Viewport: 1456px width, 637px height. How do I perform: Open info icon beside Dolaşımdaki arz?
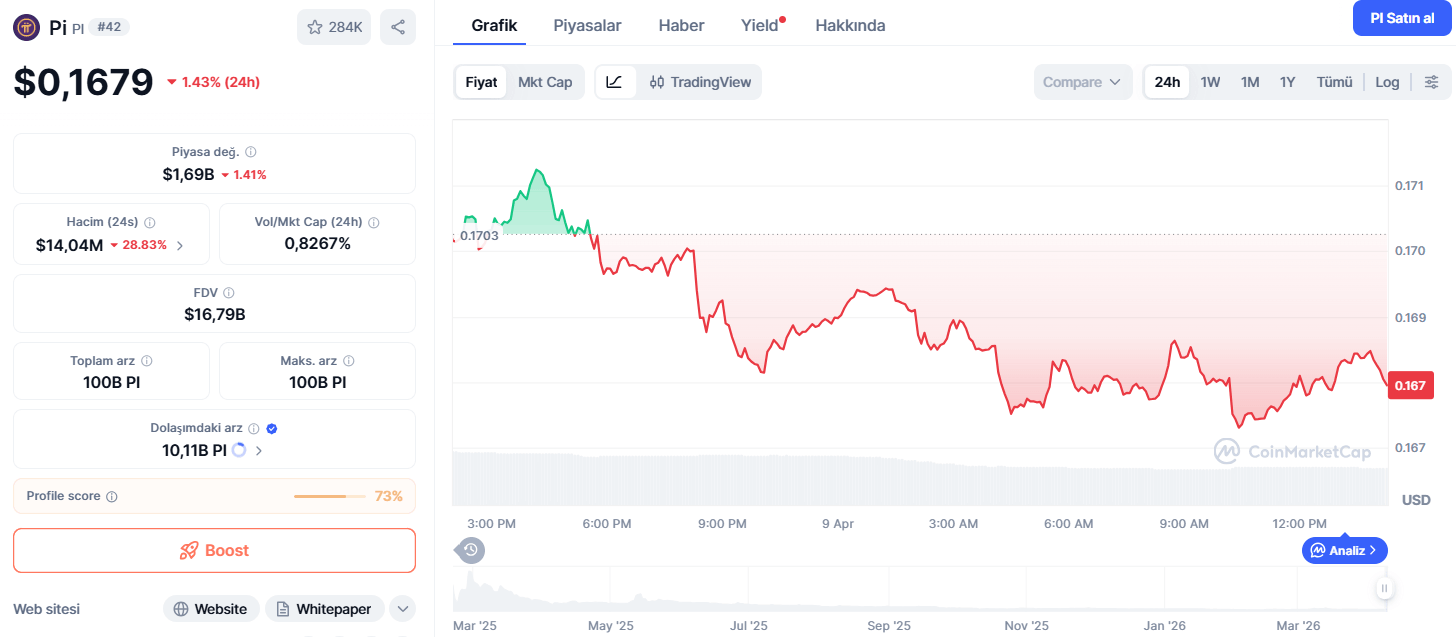click(254, 428)
